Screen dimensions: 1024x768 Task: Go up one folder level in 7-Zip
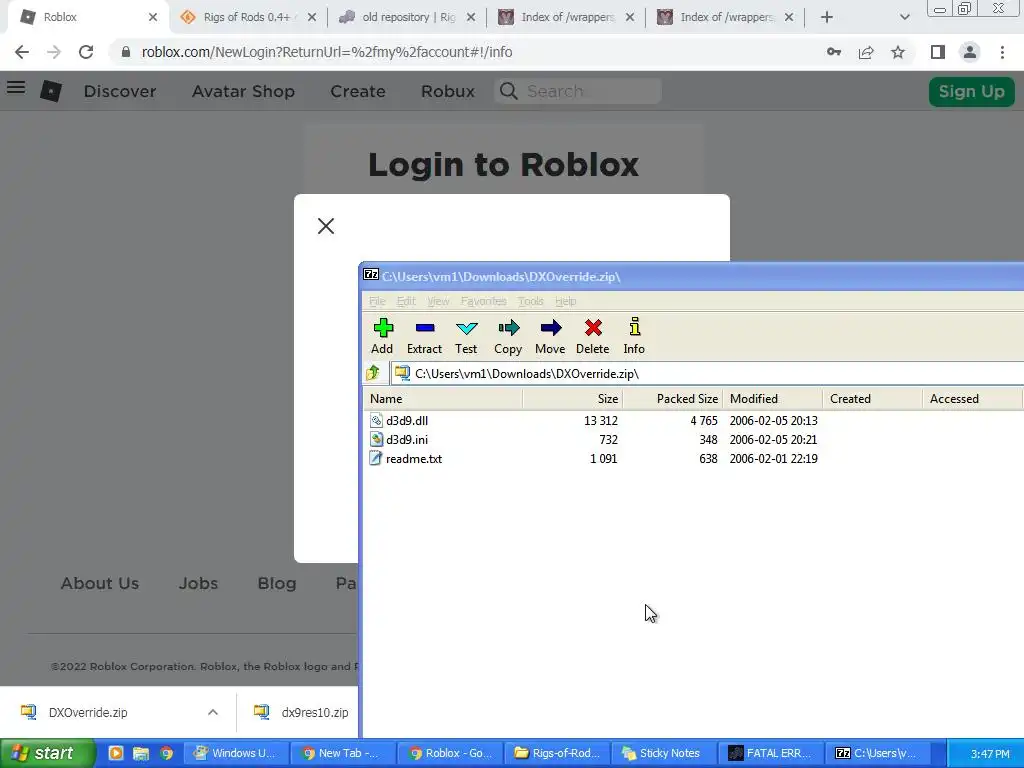coord(374,373)
